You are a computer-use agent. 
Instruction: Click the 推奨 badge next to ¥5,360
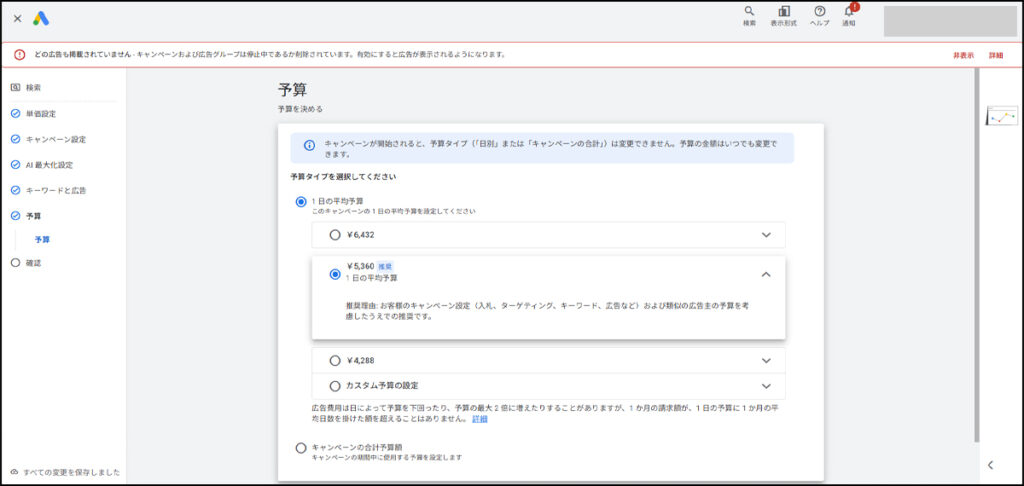(x=385, y=267)
